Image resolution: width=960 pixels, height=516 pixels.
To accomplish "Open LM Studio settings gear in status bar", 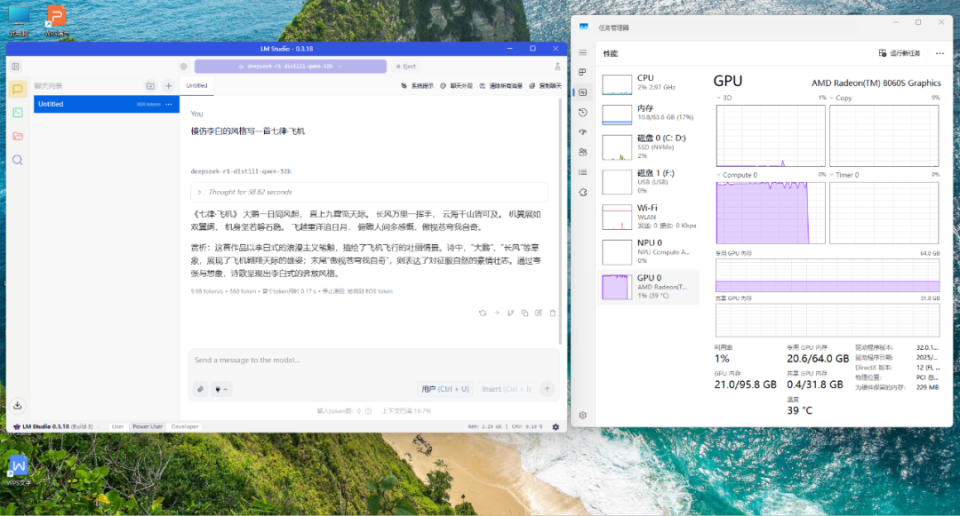I will [556, 427].
